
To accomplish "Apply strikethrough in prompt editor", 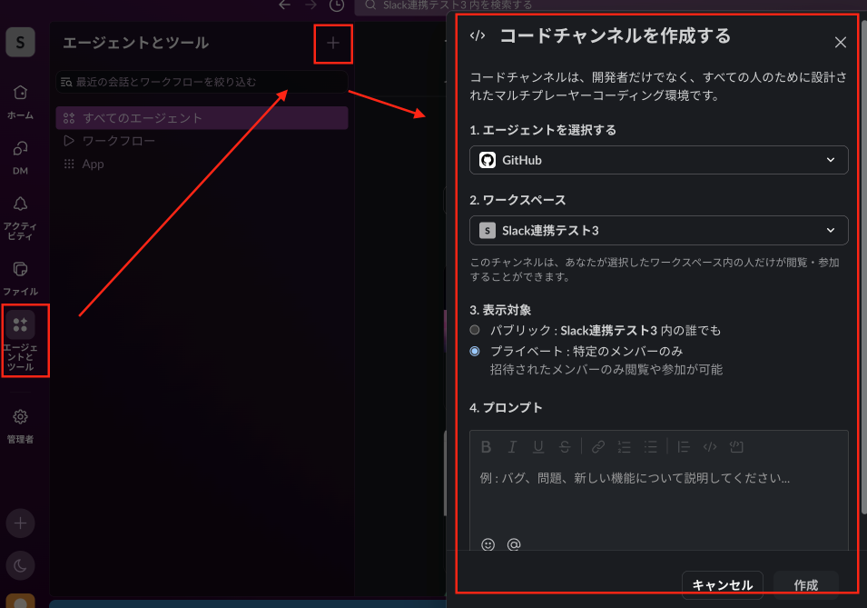I will pos(565,447).
